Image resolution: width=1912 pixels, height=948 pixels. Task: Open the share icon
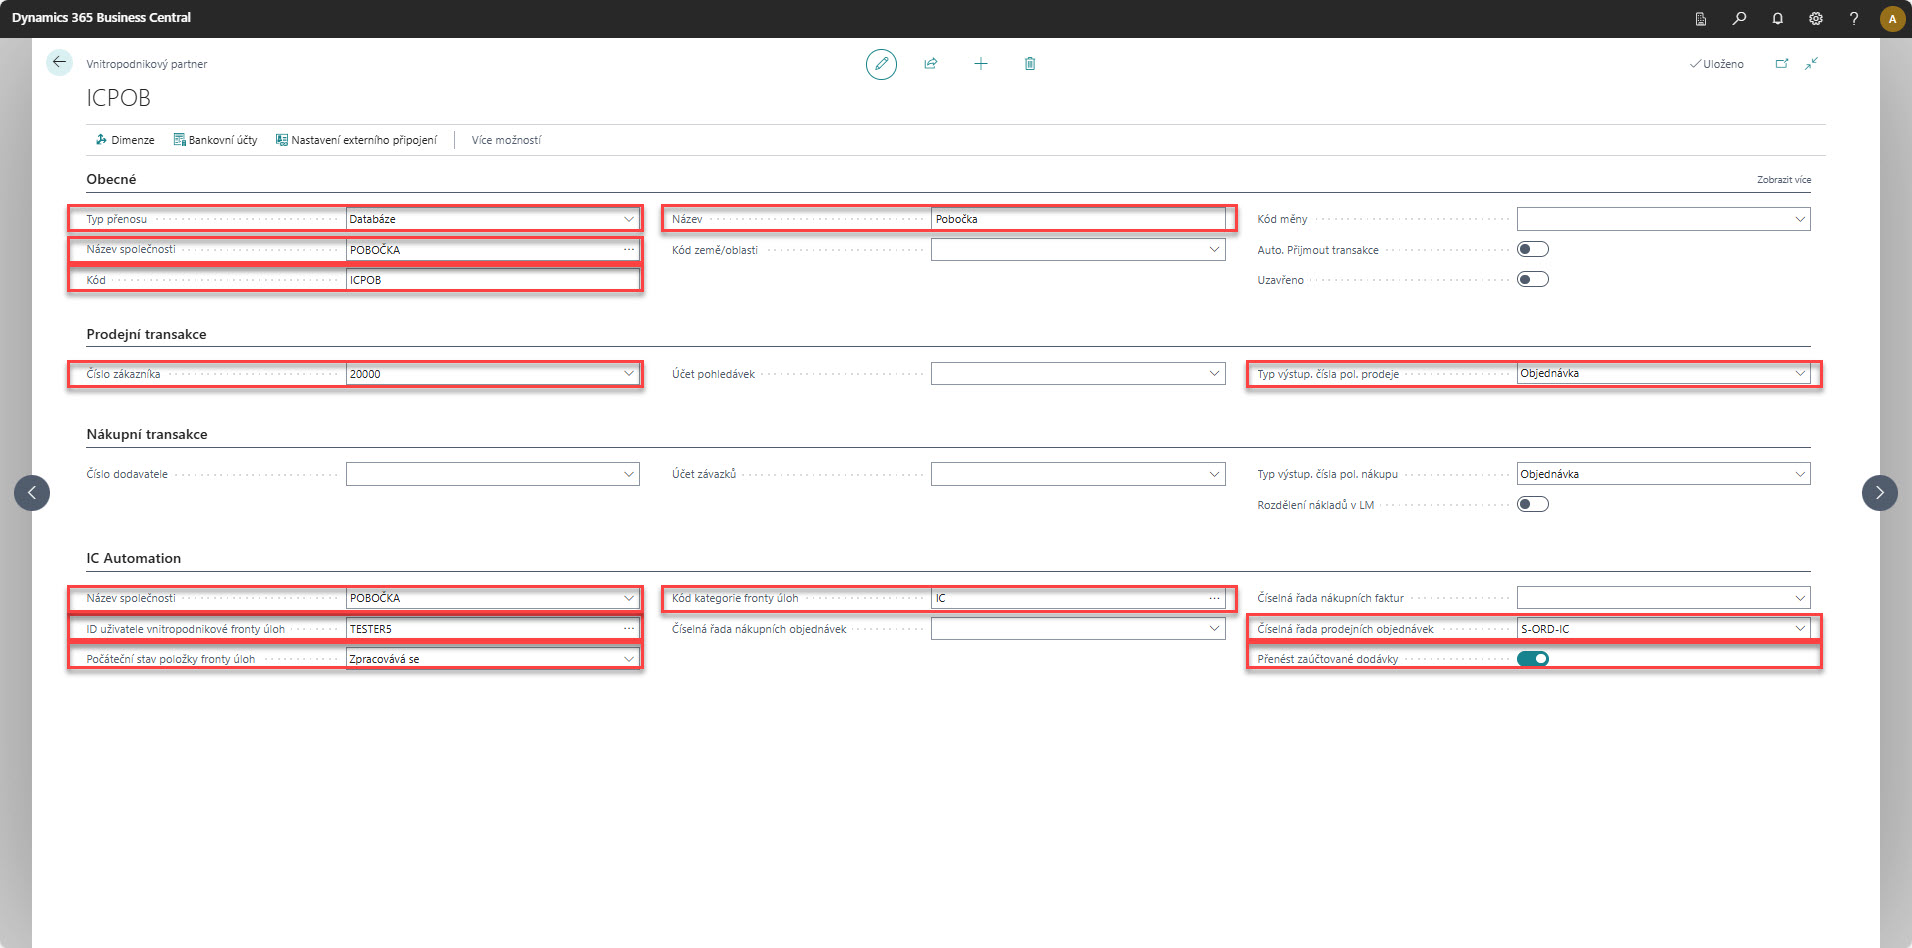[x=931, y=64]
